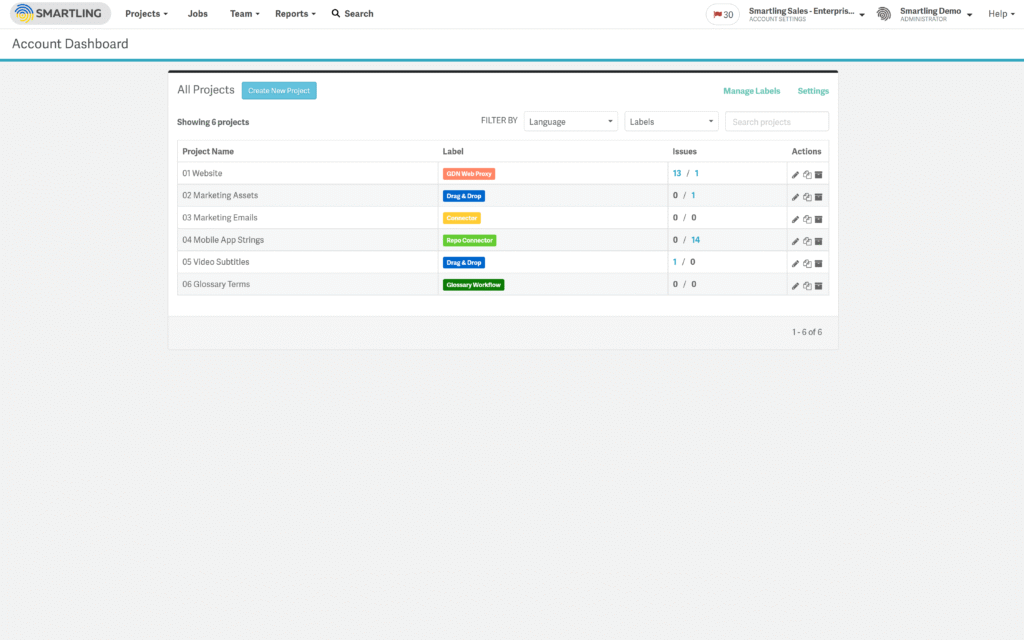
Task: Open the Labels filter dropdown
Action: tap(671, 120)
